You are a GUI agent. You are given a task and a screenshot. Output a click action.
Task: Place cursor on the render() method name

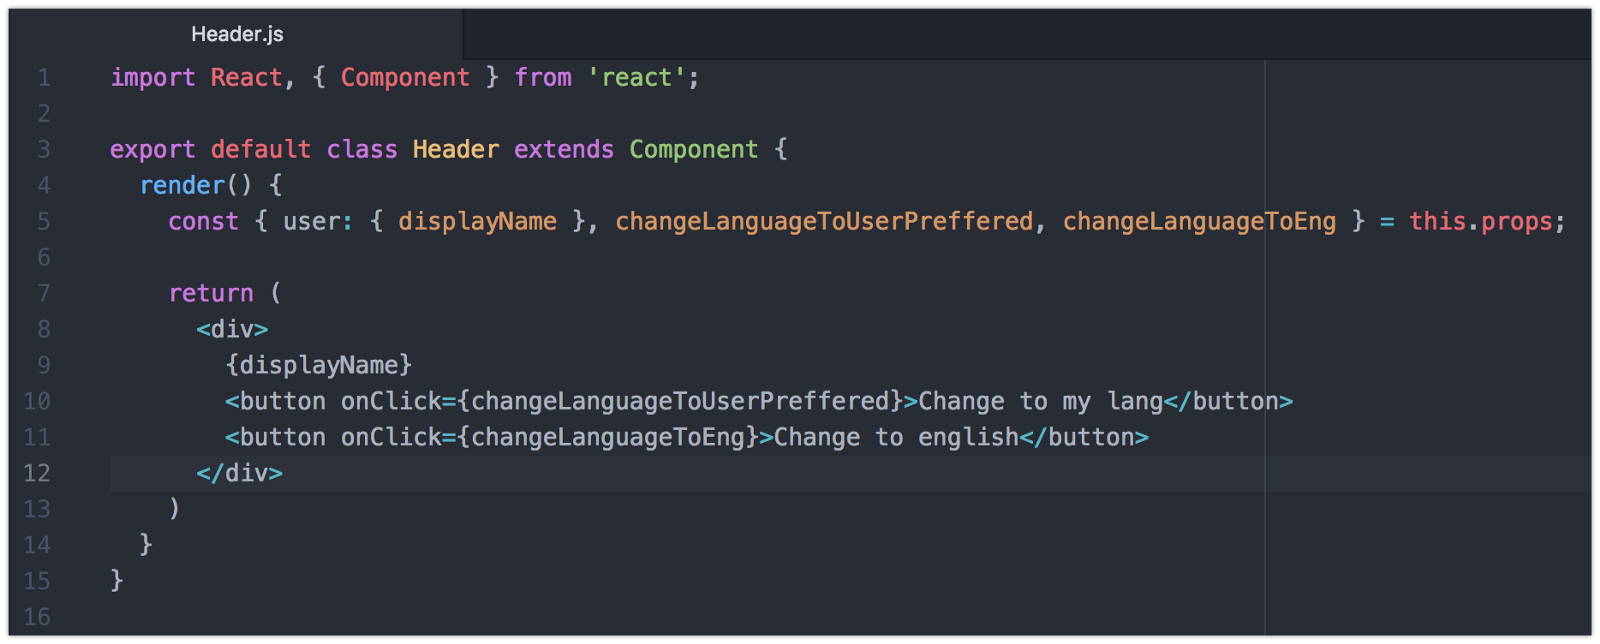tap(183, 186)
